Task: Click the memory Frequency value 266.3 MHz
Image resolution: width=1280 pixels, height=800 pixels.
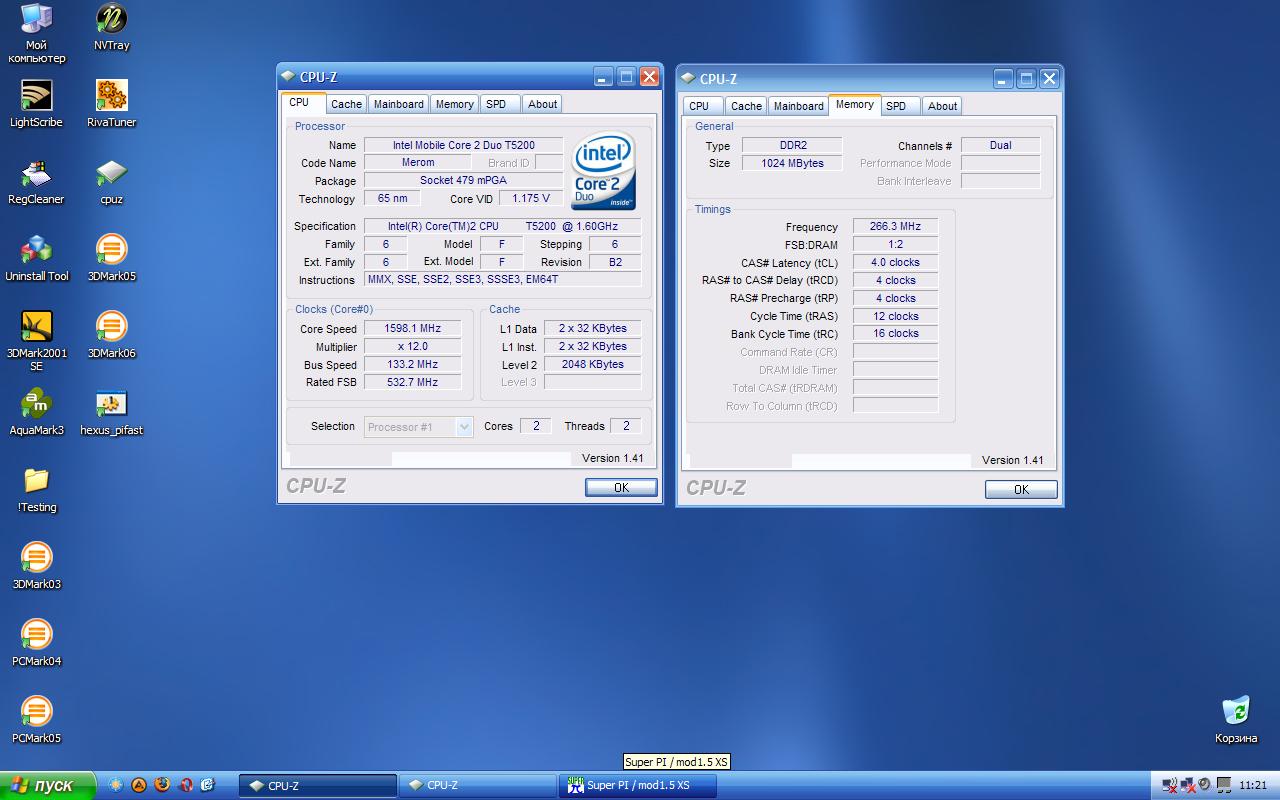Action: point(895,226)
